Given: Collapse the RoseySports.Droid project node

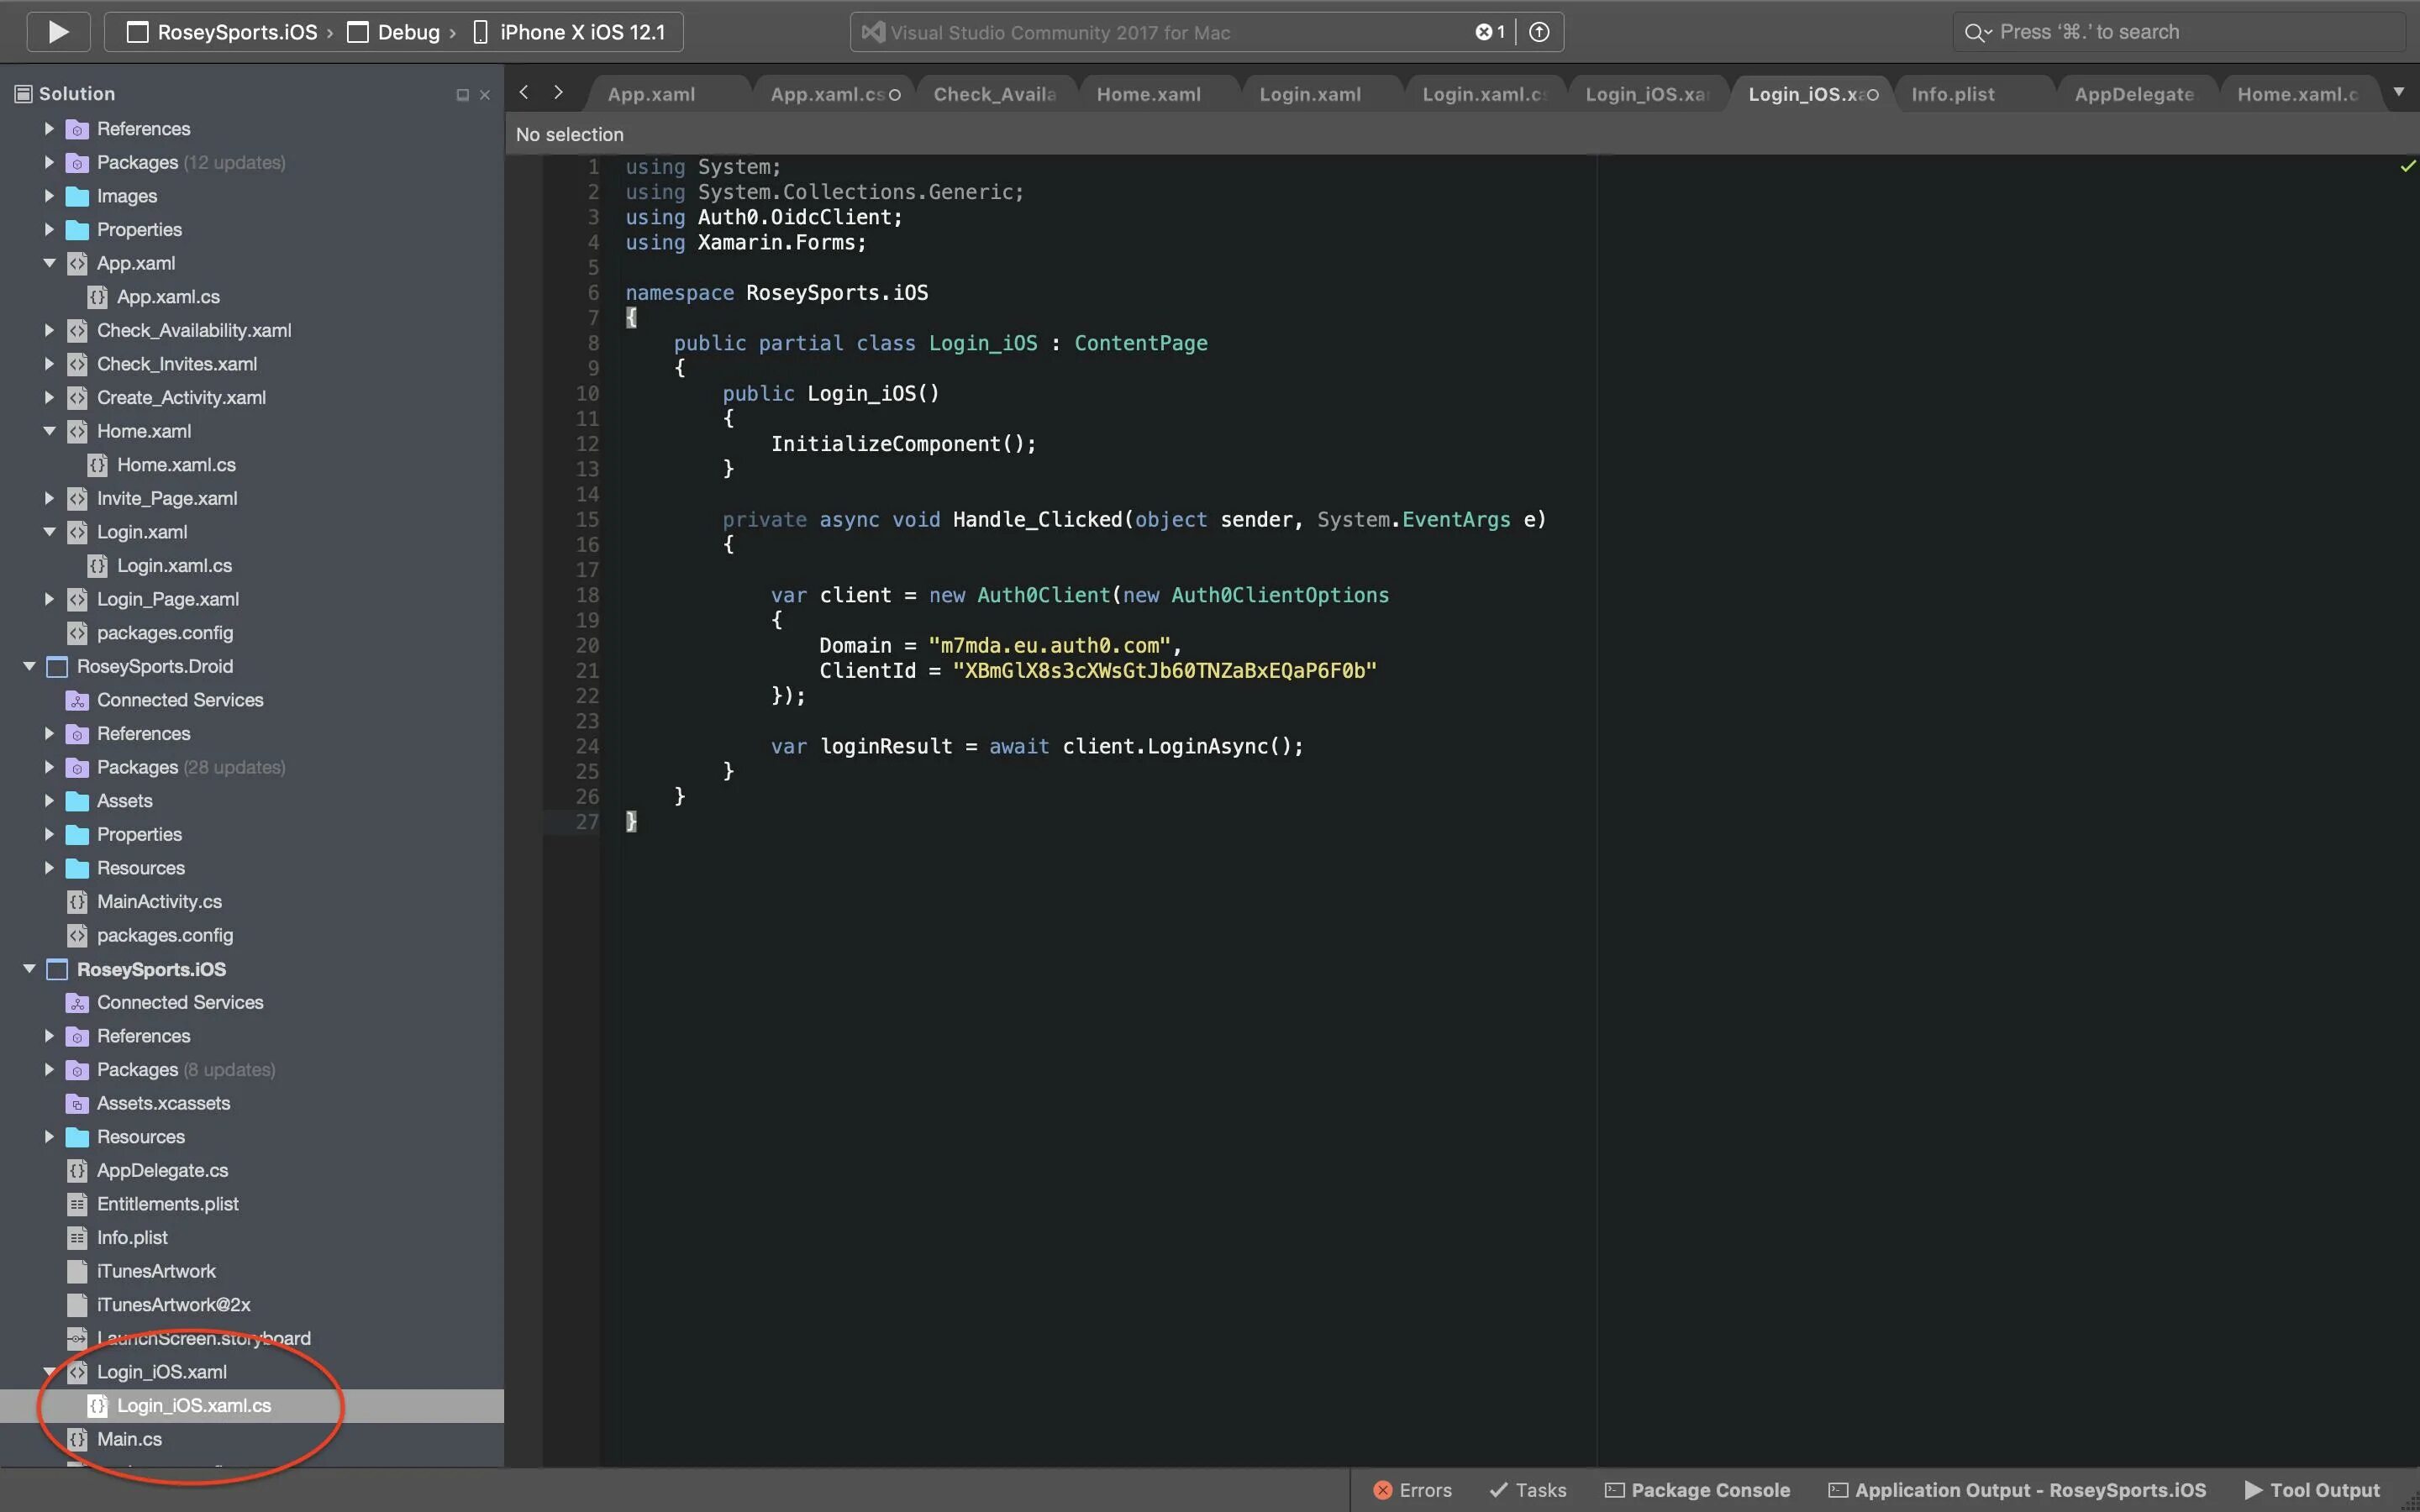Looking at the screenshot, I should pos(30,666).
